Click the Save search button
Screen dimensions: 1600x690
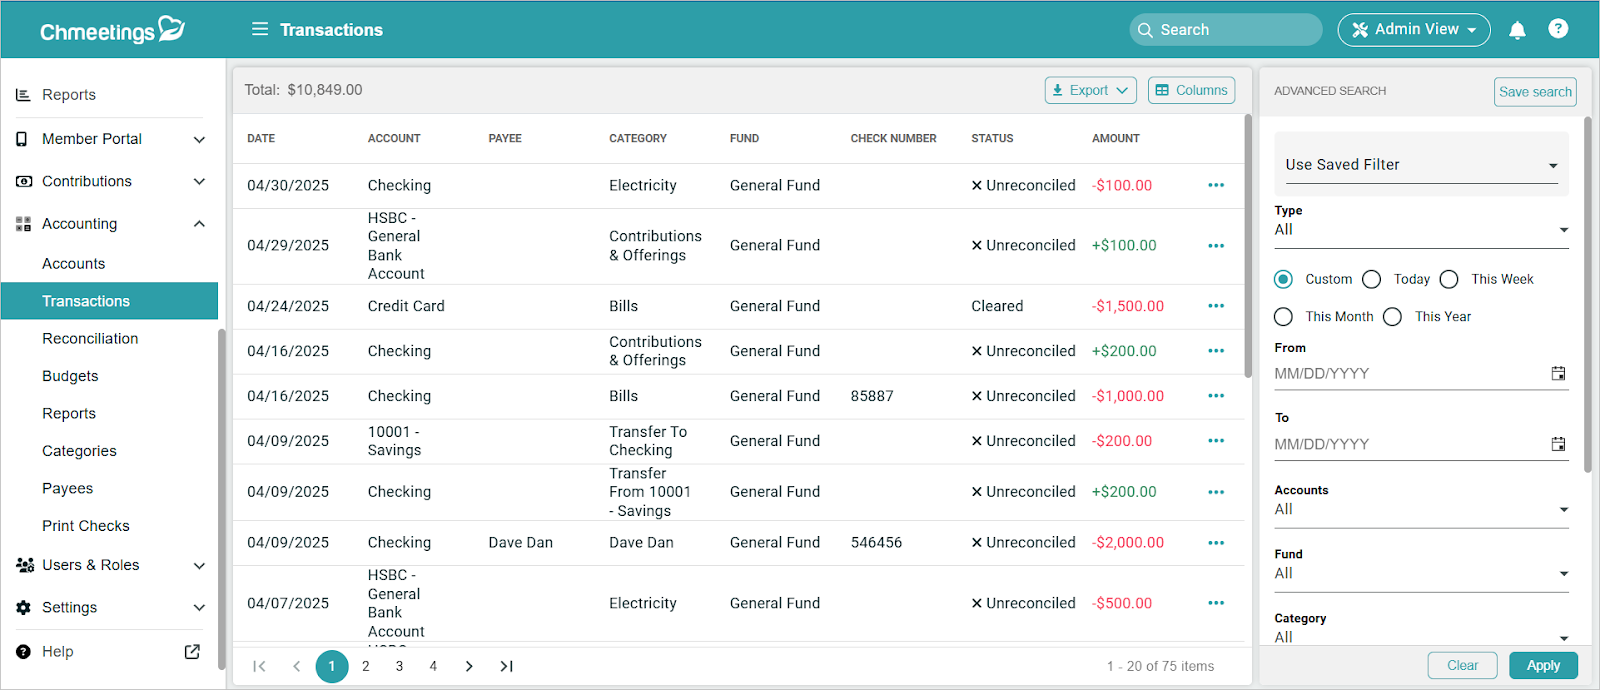coord(1535,92)
